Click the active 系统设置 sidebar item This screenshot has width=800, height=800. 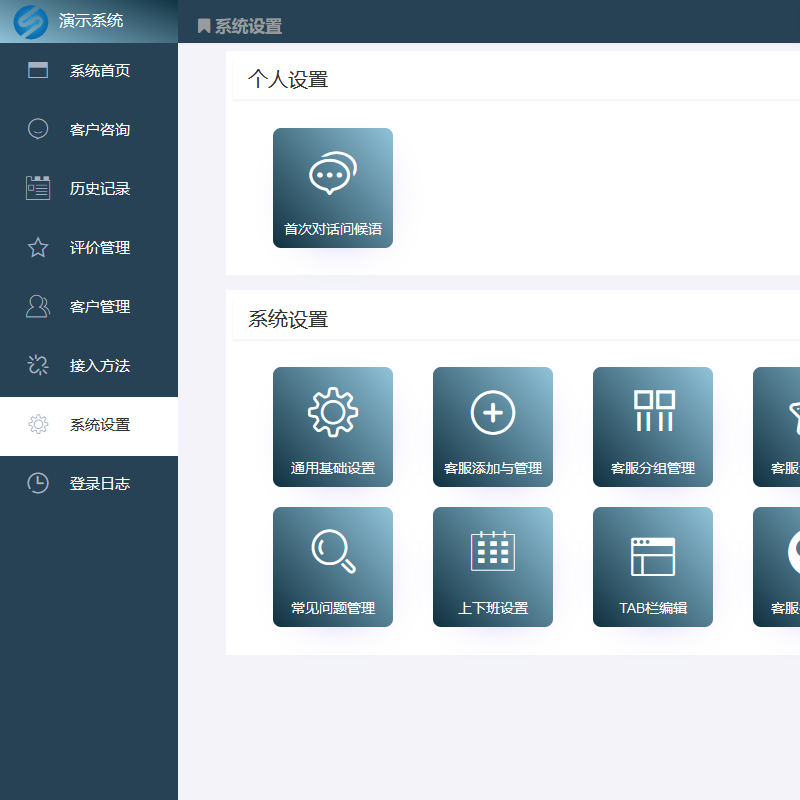click(x=89, y=426)
